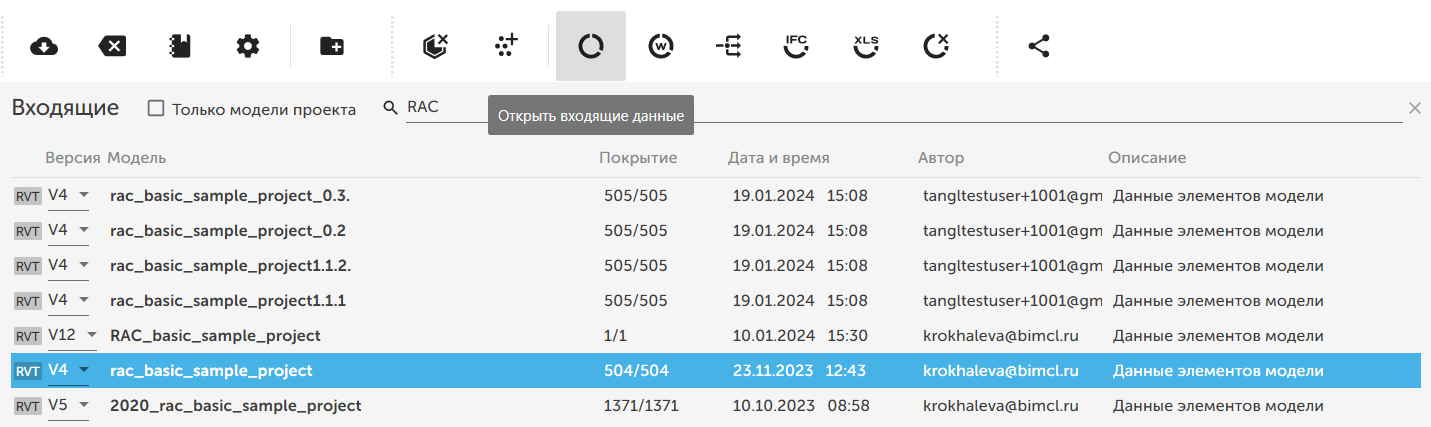
Task: Toggle 'Только модели проекта' checkbox
Action: (x=156, y=108)
